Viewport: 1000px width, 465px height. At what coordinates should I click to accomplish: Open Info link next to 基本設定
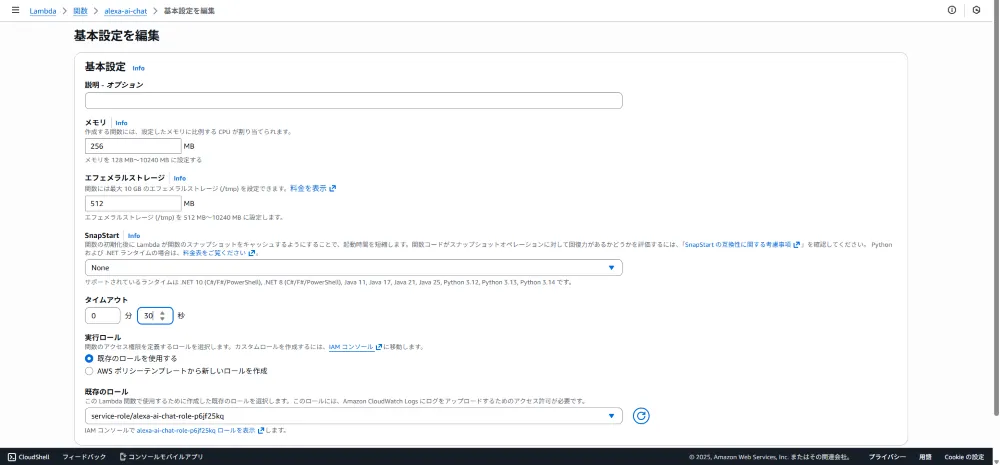(x=138, y=68)
